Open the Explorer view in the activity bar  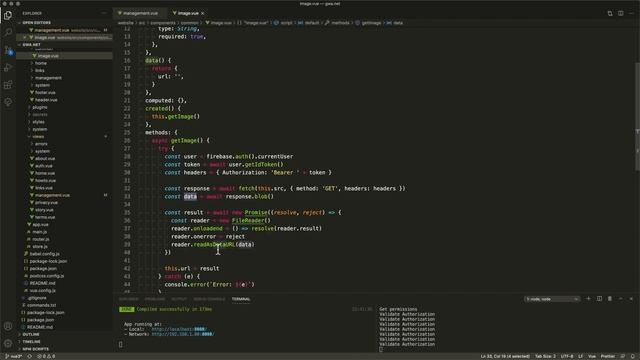tap(8, 16)
